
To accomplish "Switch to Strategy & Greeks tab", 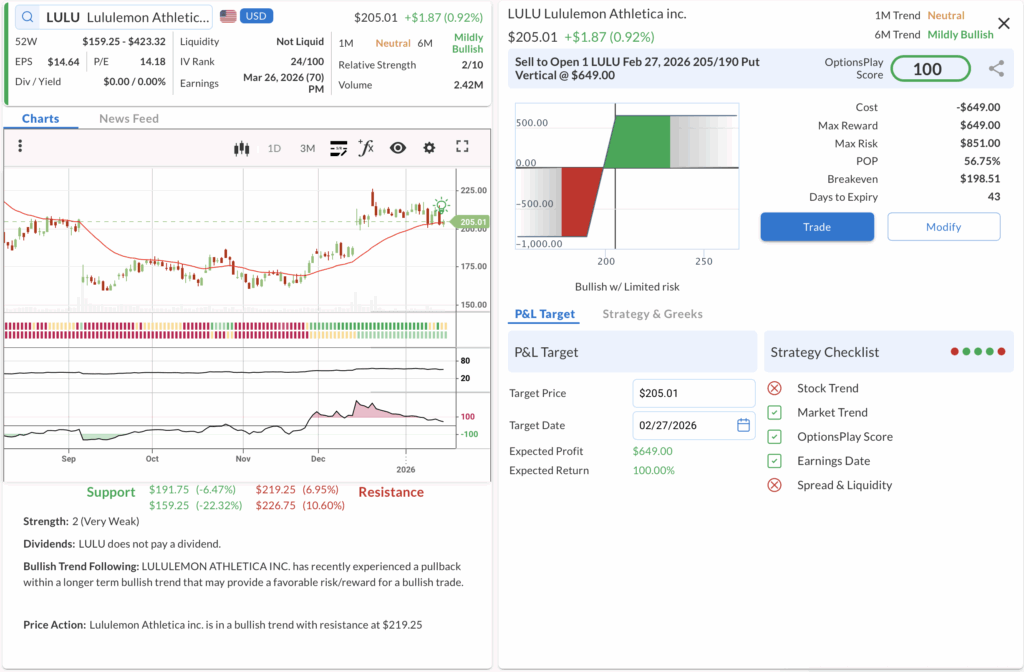I will pos(652,314).
